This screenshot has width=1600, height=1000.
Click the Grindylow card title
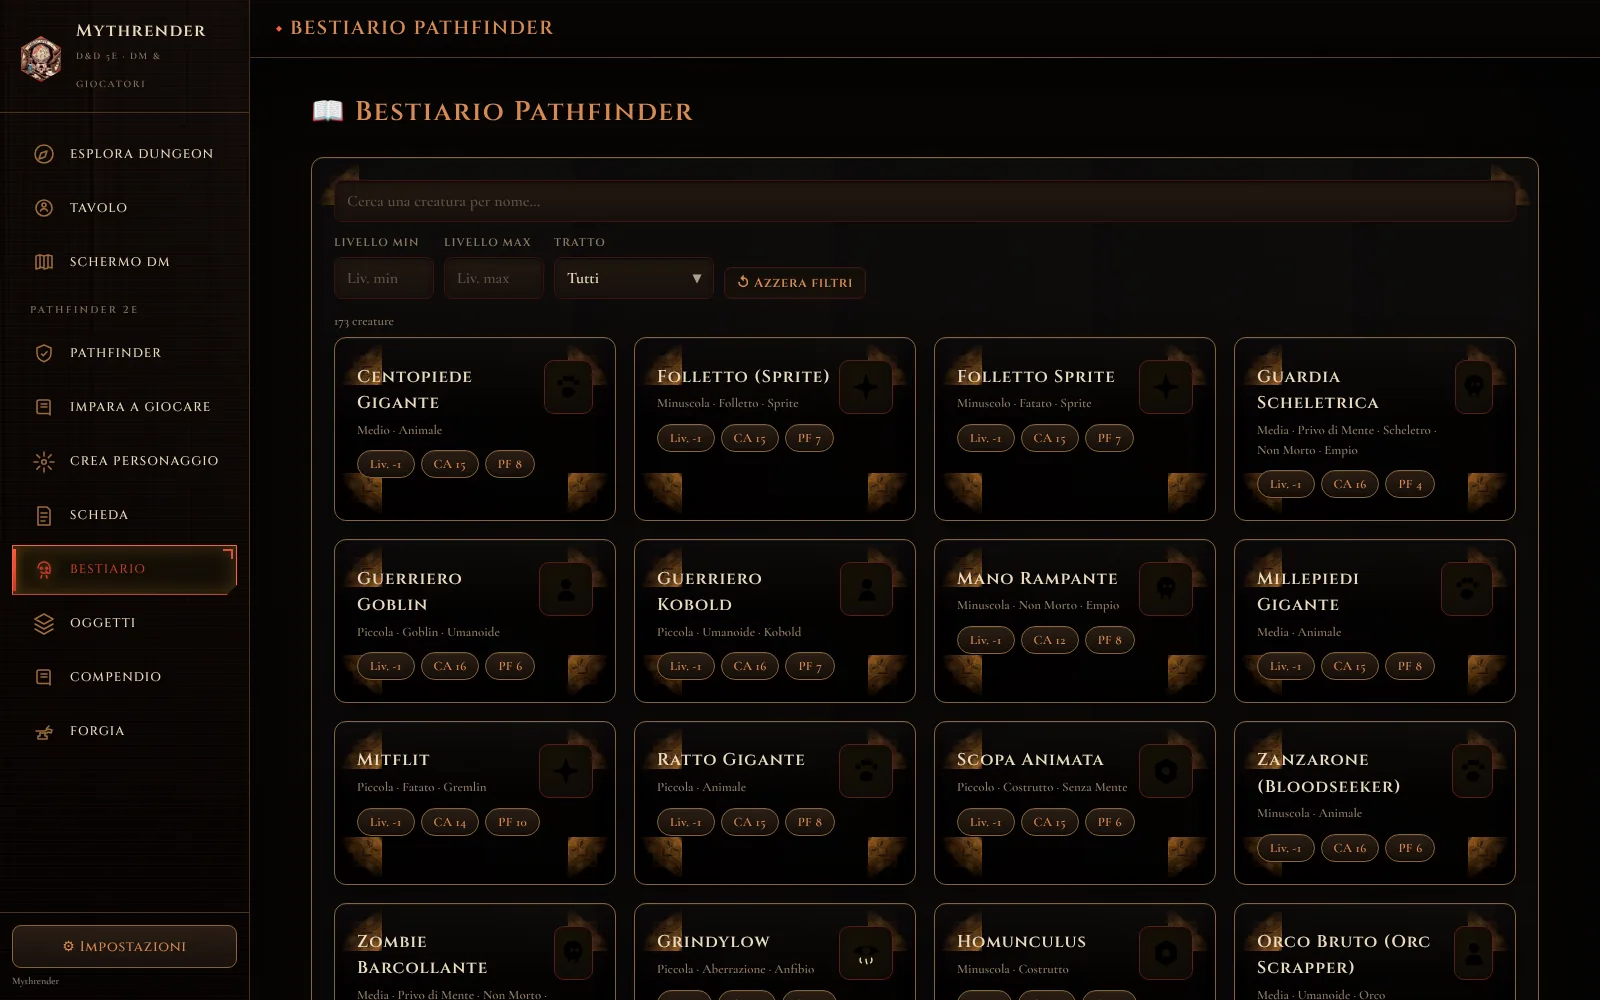(713, 942)
